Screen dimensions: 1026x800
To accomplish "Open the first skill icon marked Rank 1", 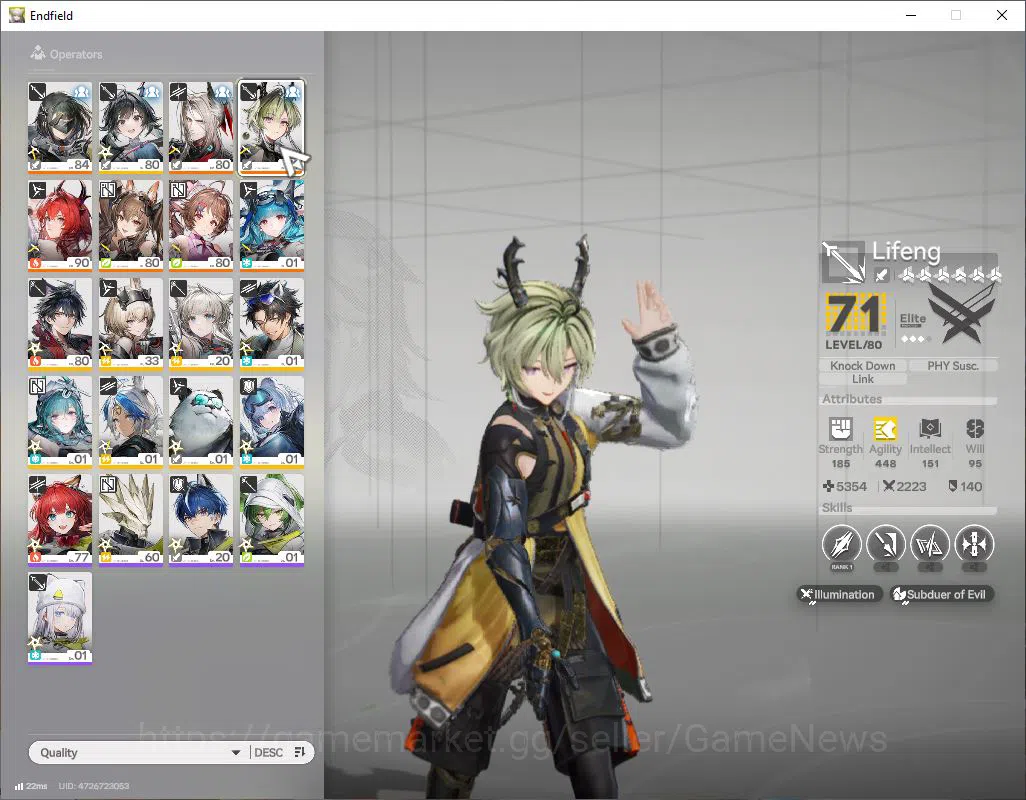I will [x=841, y=545].
